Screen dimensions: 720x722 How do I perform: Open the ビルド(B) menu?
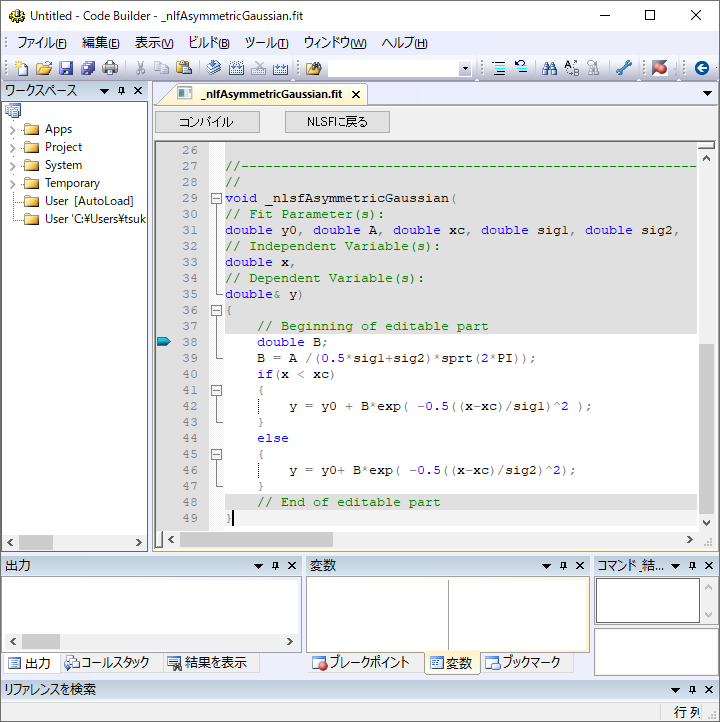(209, 43)
